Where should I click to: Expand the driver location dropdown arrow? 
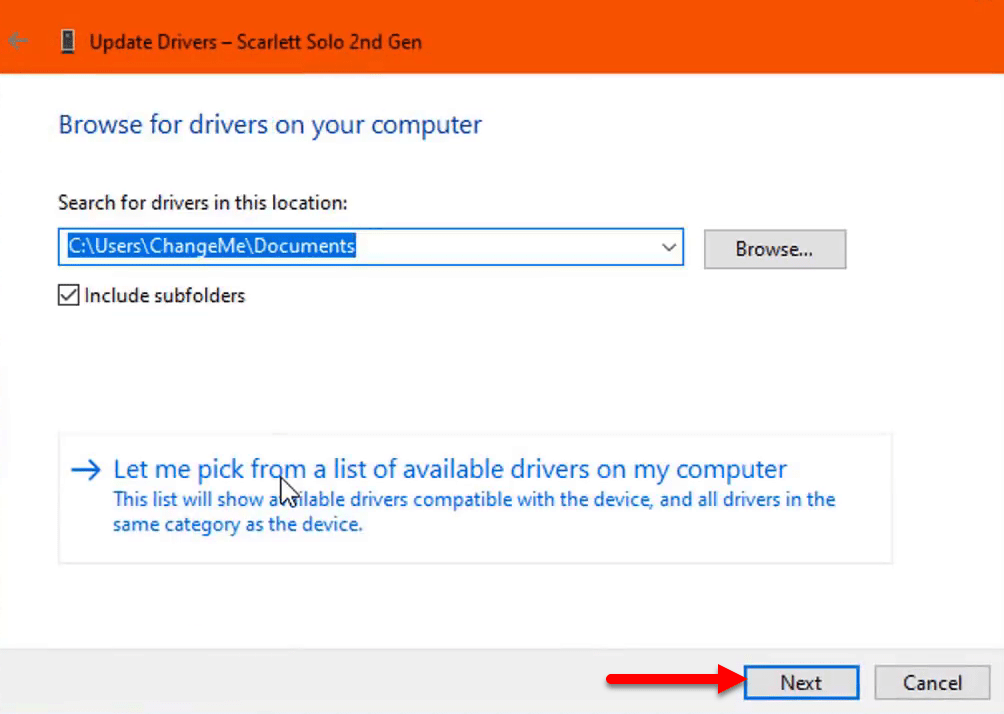(668, 247)
